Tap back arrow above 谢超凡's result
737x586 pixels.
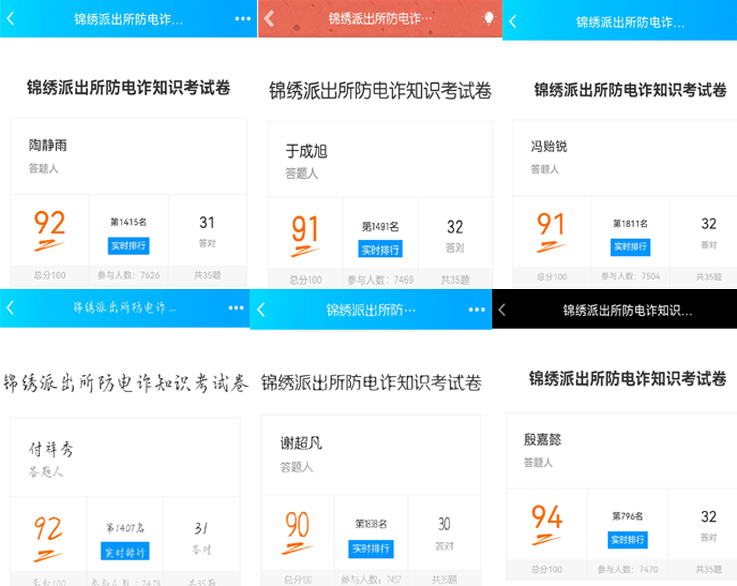click(261, 310)
